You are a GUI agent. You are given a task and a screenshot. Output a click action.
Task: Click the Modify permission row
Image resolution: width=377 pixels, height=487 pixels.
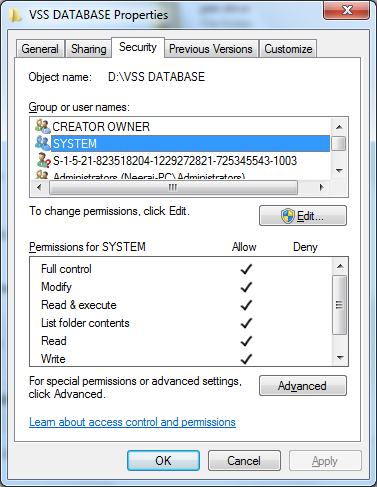pos(181,287)
